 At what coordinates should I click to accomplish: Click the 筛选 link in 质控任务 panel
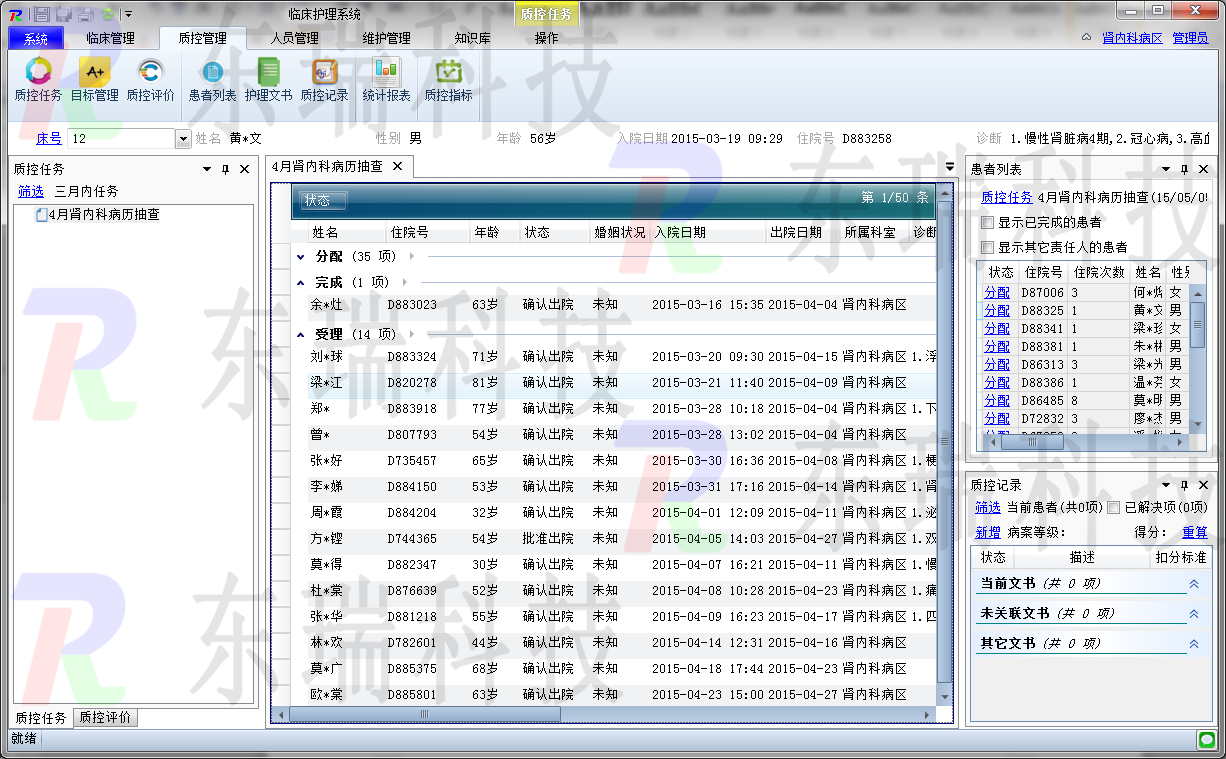point(31,191)
